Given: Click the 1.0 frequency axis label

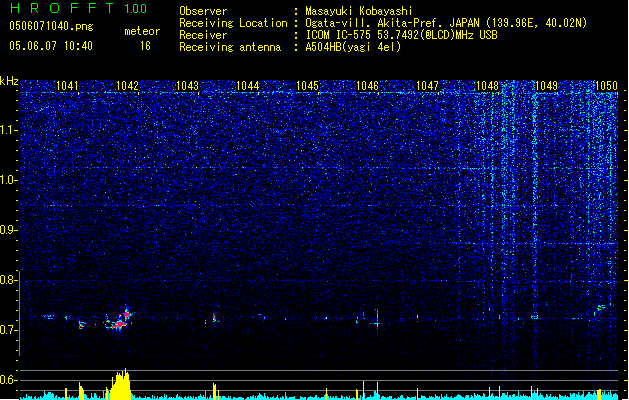Looking at the screenshot, I should (x=8, y=180).
